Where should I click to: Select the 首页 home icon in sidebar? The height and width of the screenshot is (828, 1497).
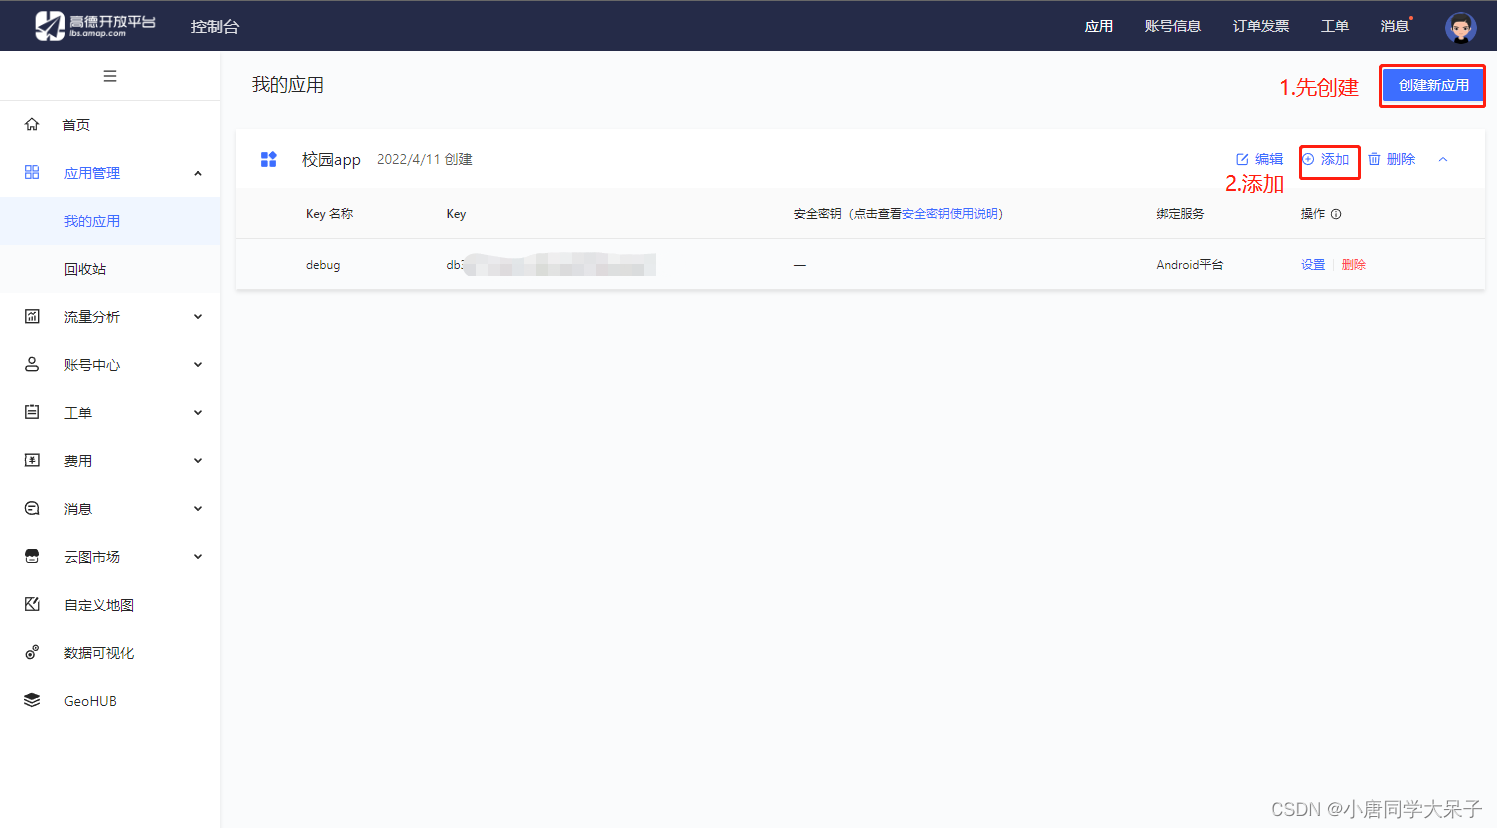pos(32,124)
